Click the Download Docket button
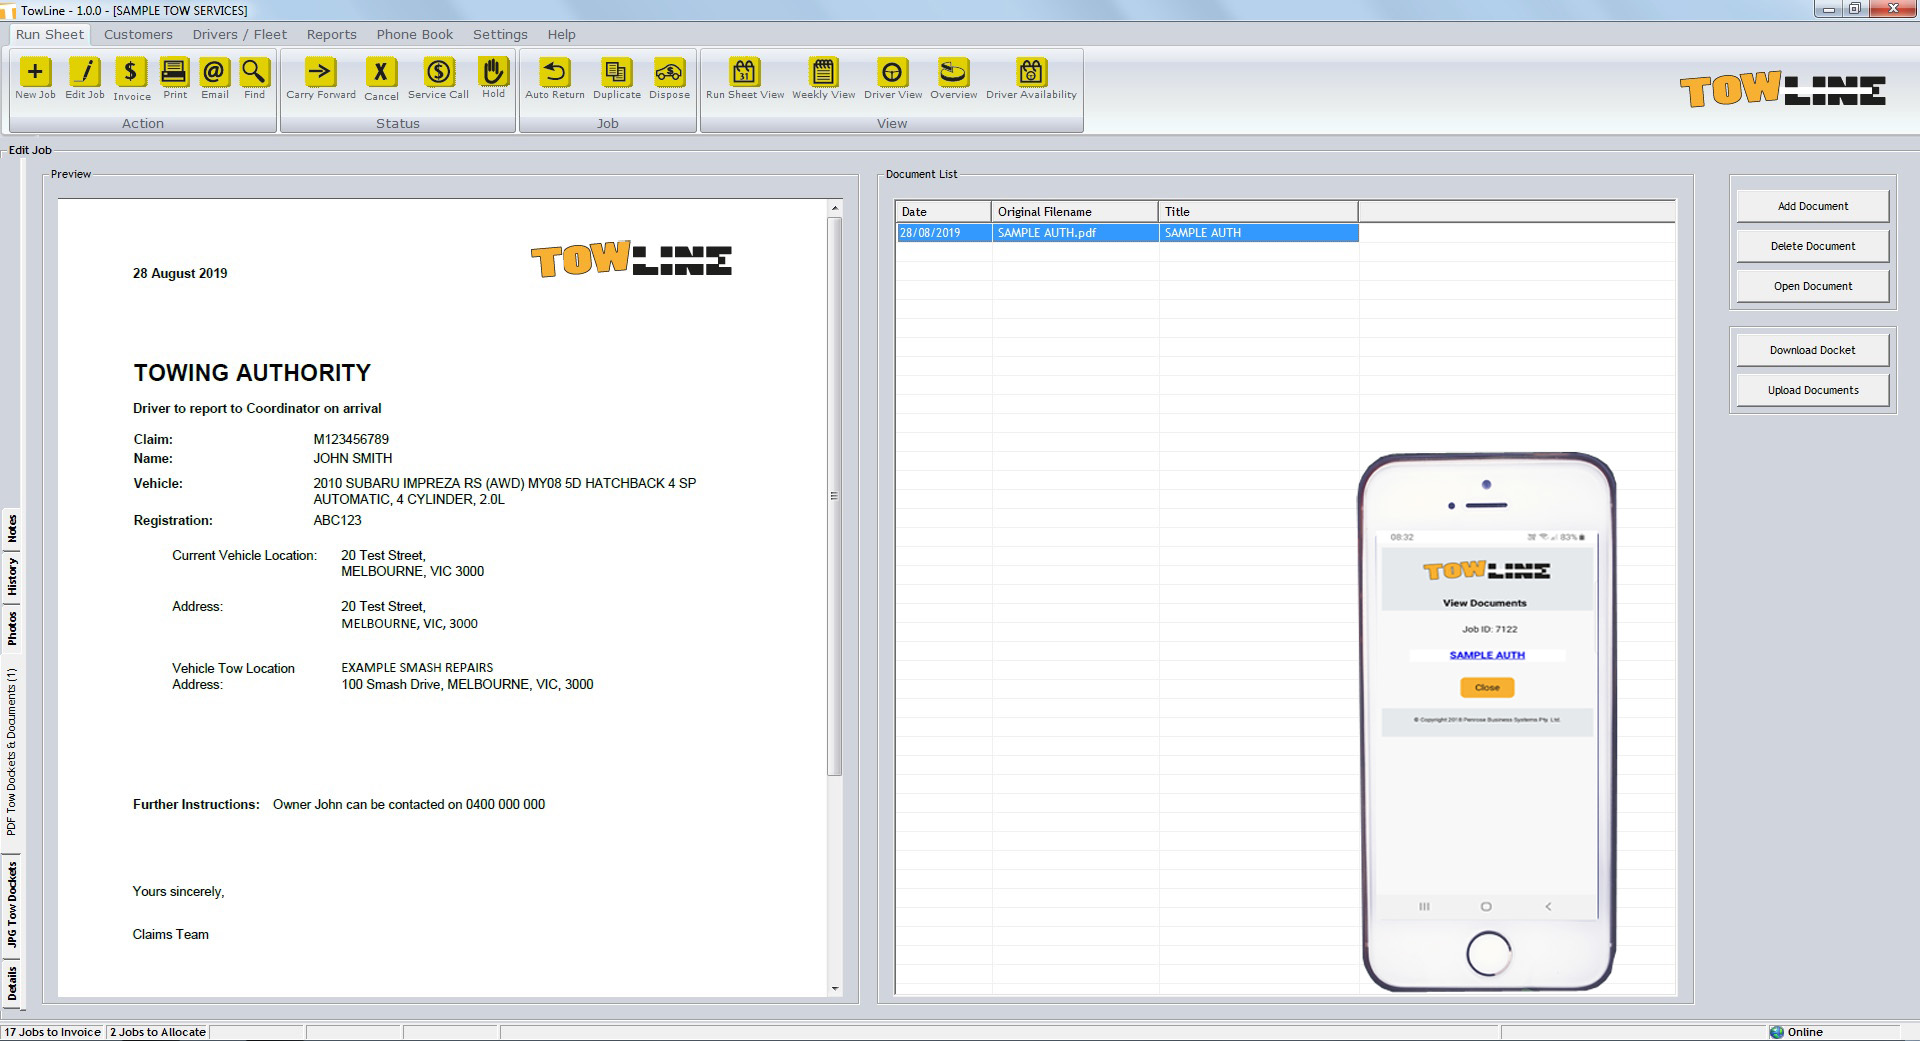1920x1041 pixels. pyautogui.click(x=1812, y=350)
